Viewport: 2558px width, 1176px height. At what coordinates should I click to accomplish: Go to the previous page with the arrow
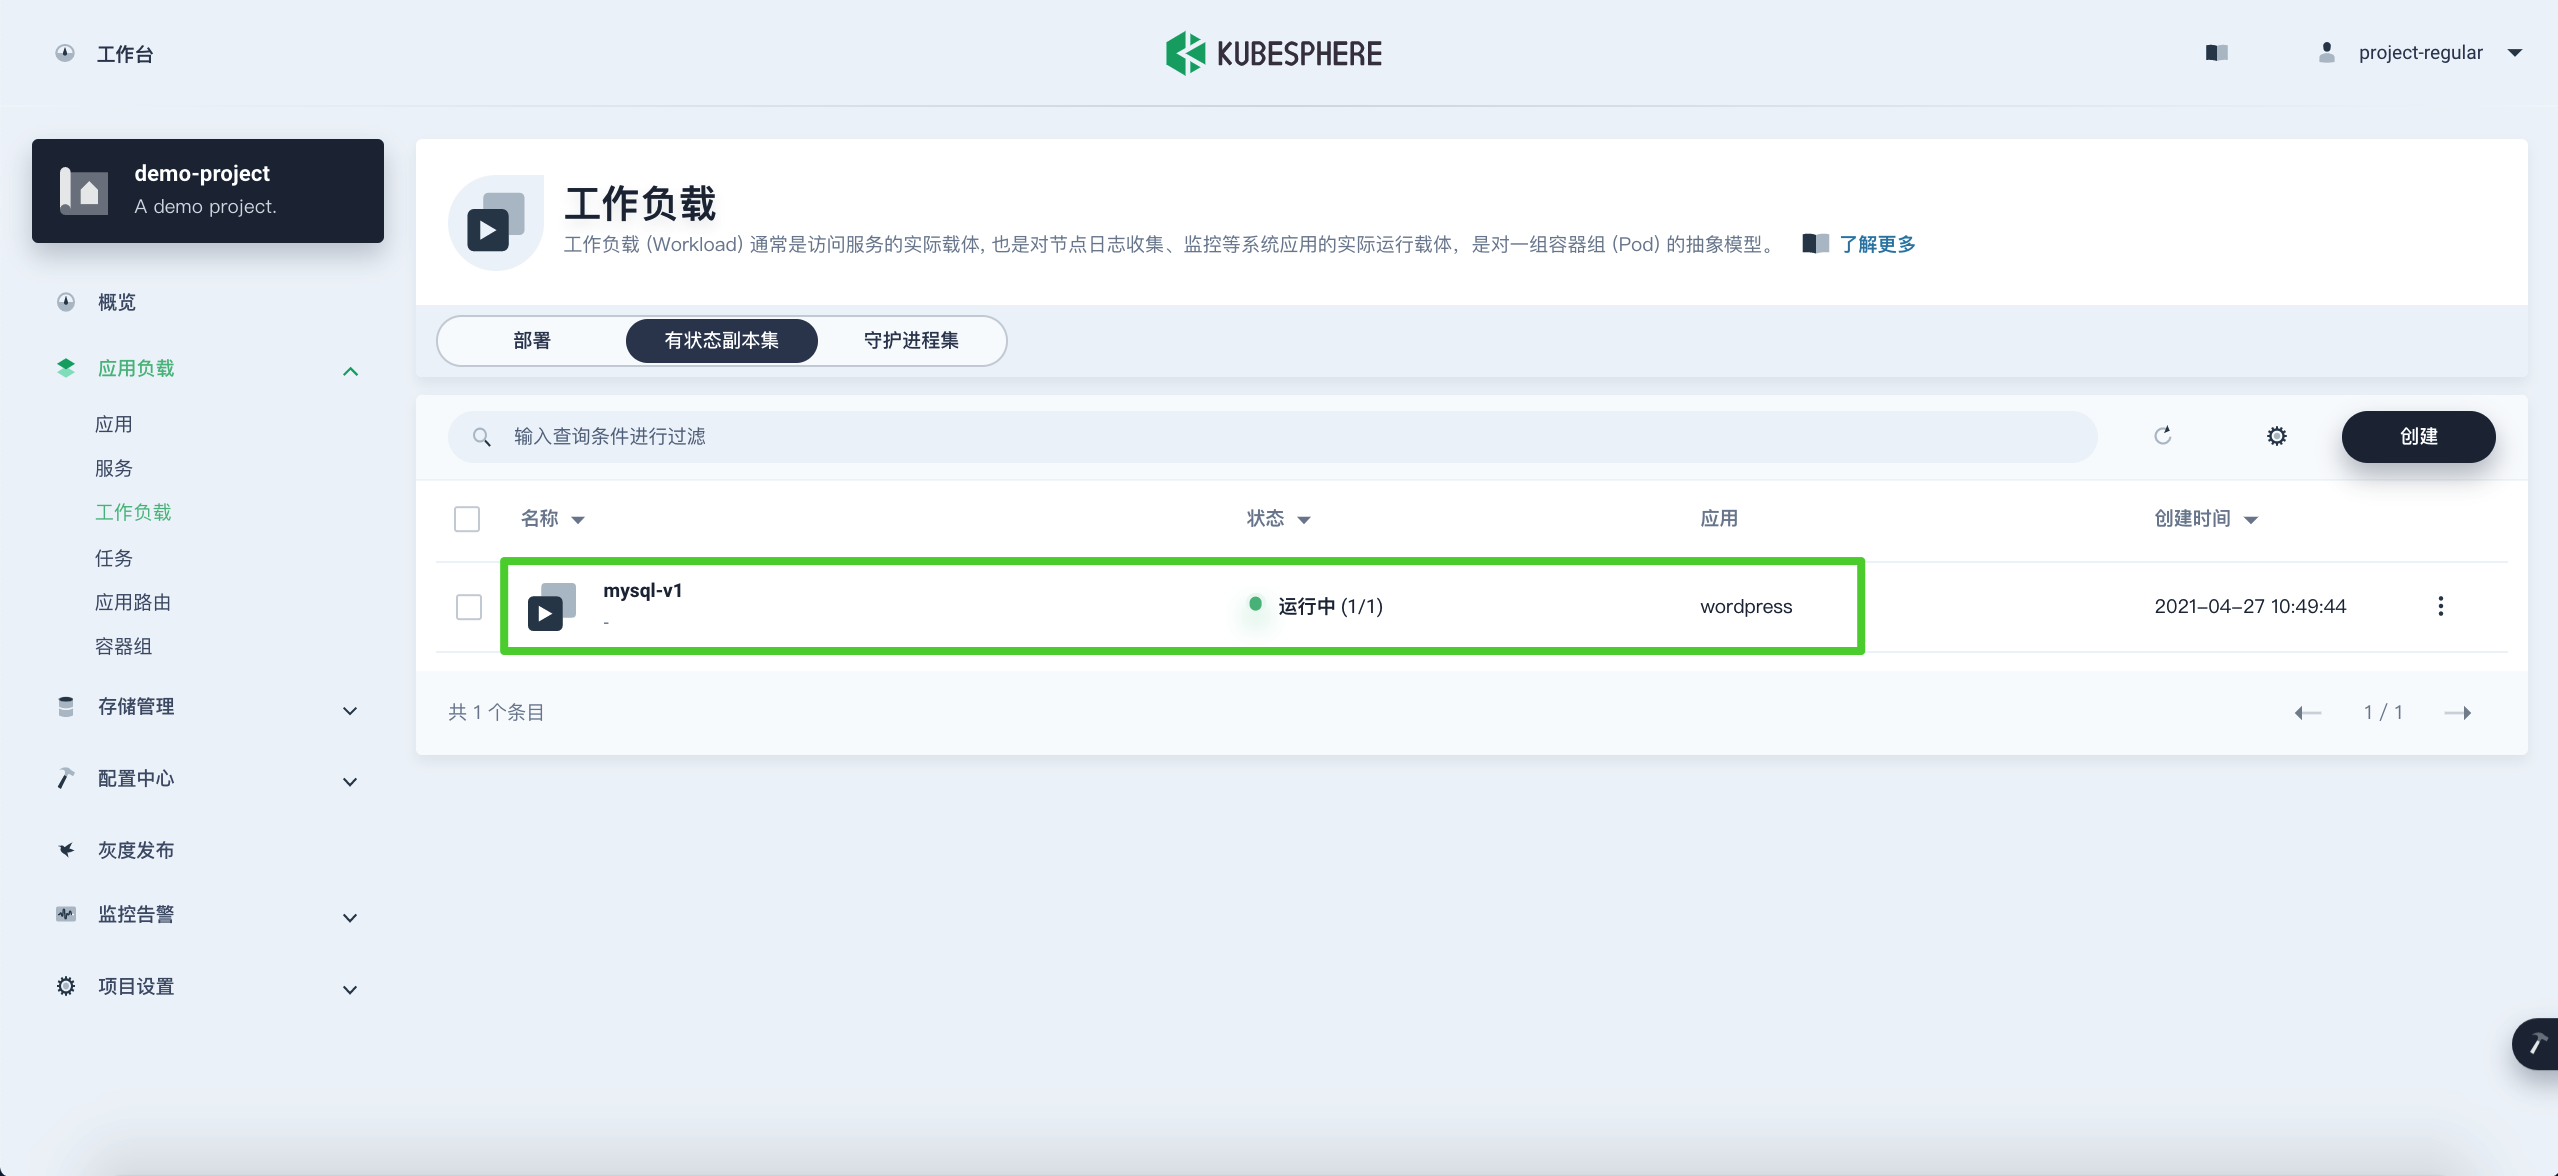2308,712
